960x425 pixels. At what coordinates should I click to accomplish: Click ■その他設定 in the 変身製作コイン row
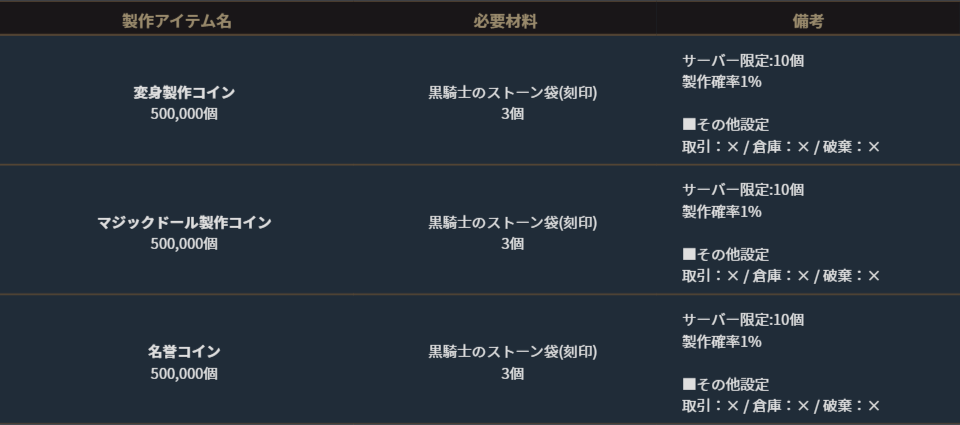(x=726, y=125)
